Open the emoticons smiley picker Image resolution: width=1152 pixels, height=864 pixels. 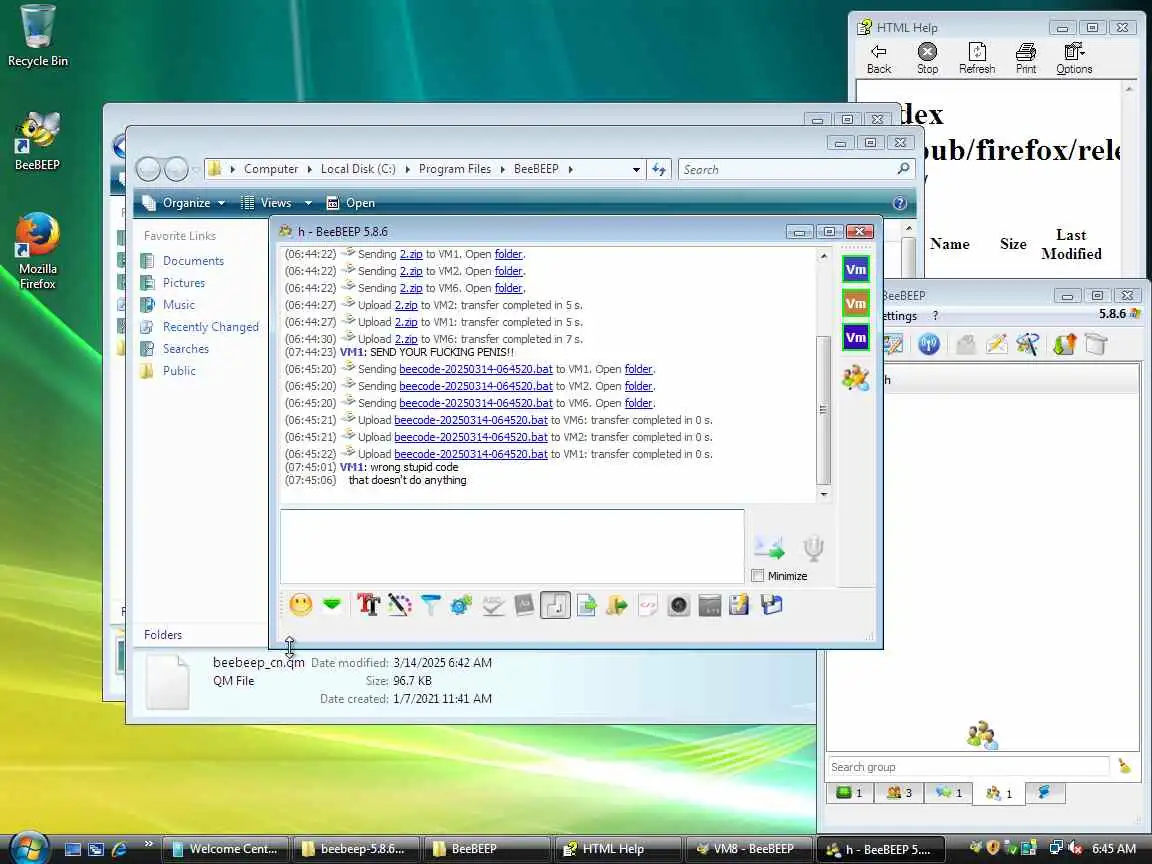[300, 605]
